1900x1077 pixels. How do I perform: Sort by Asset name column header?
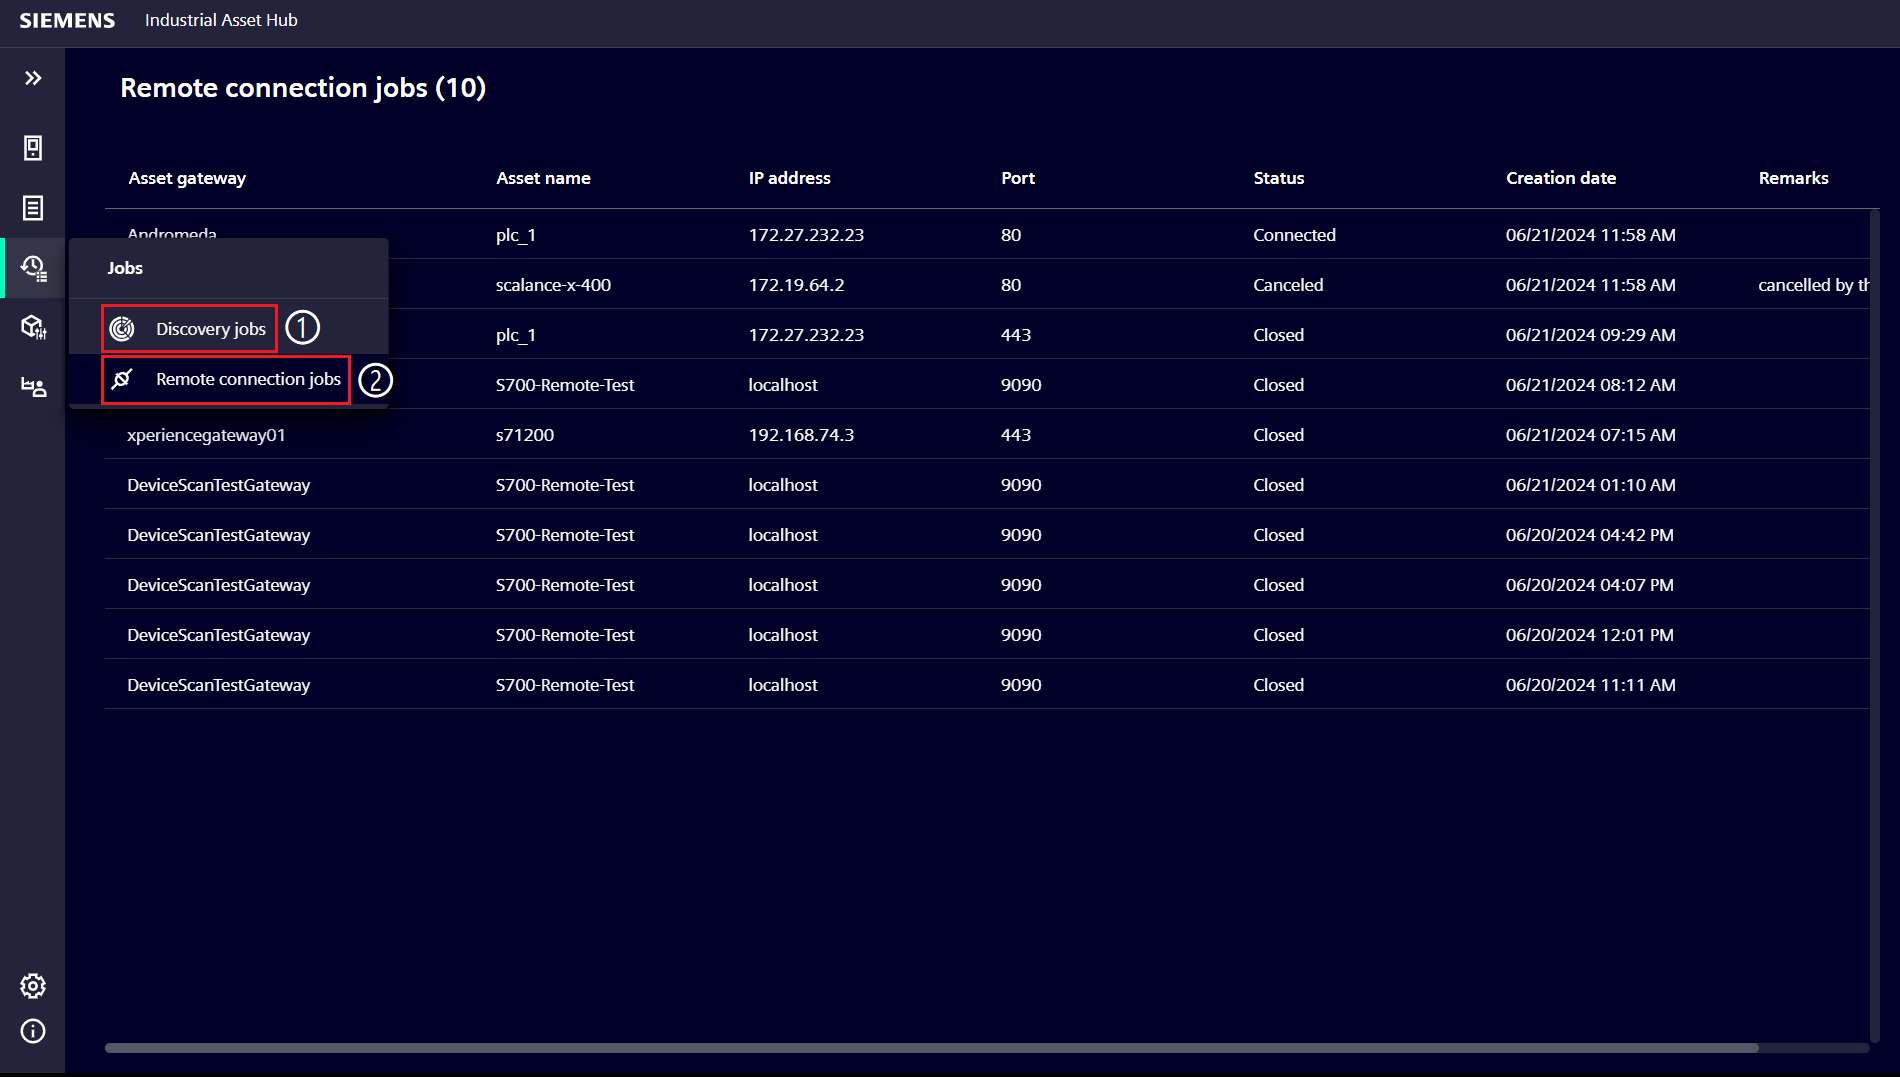tap(543, 178)
